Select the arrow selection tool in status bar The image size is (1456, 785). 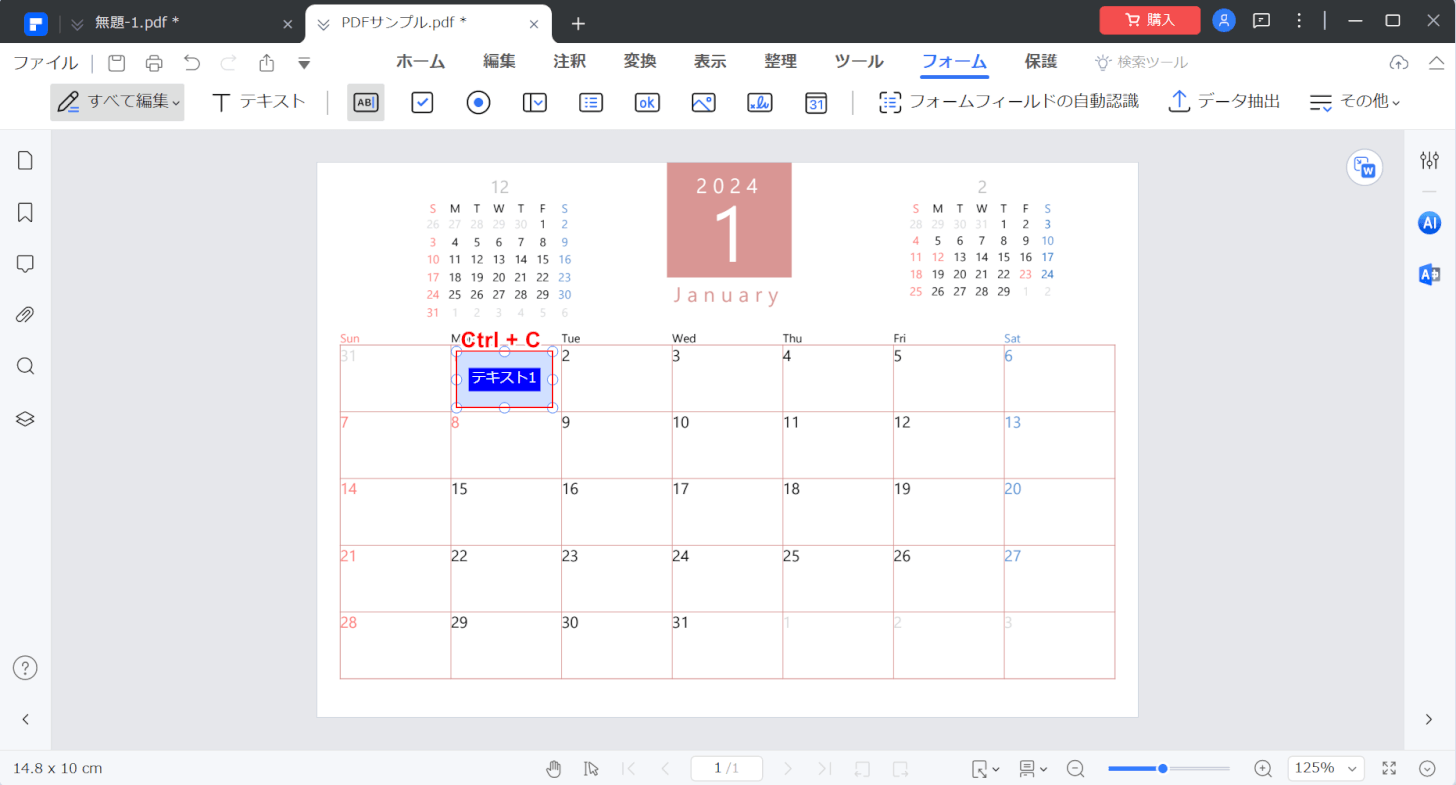click(x=591, y=768)
